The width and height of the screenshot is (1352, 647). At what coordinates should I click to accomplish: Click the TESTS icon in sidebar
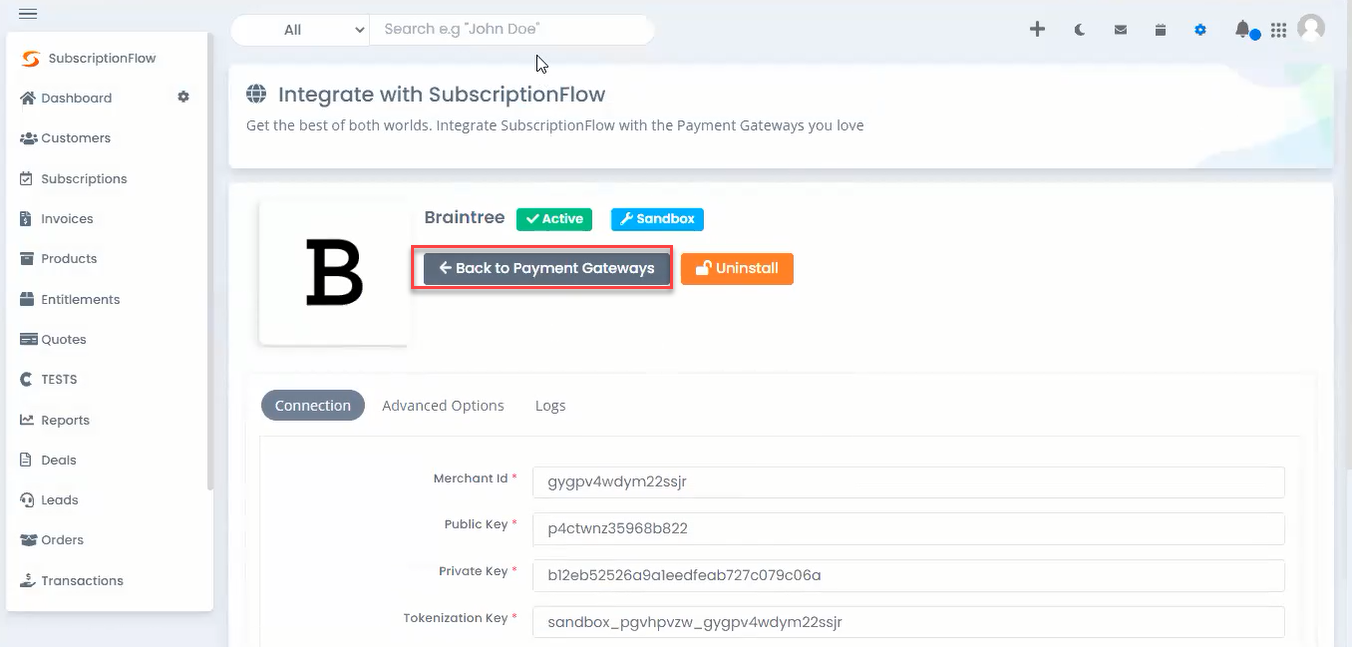click(27, 379)
